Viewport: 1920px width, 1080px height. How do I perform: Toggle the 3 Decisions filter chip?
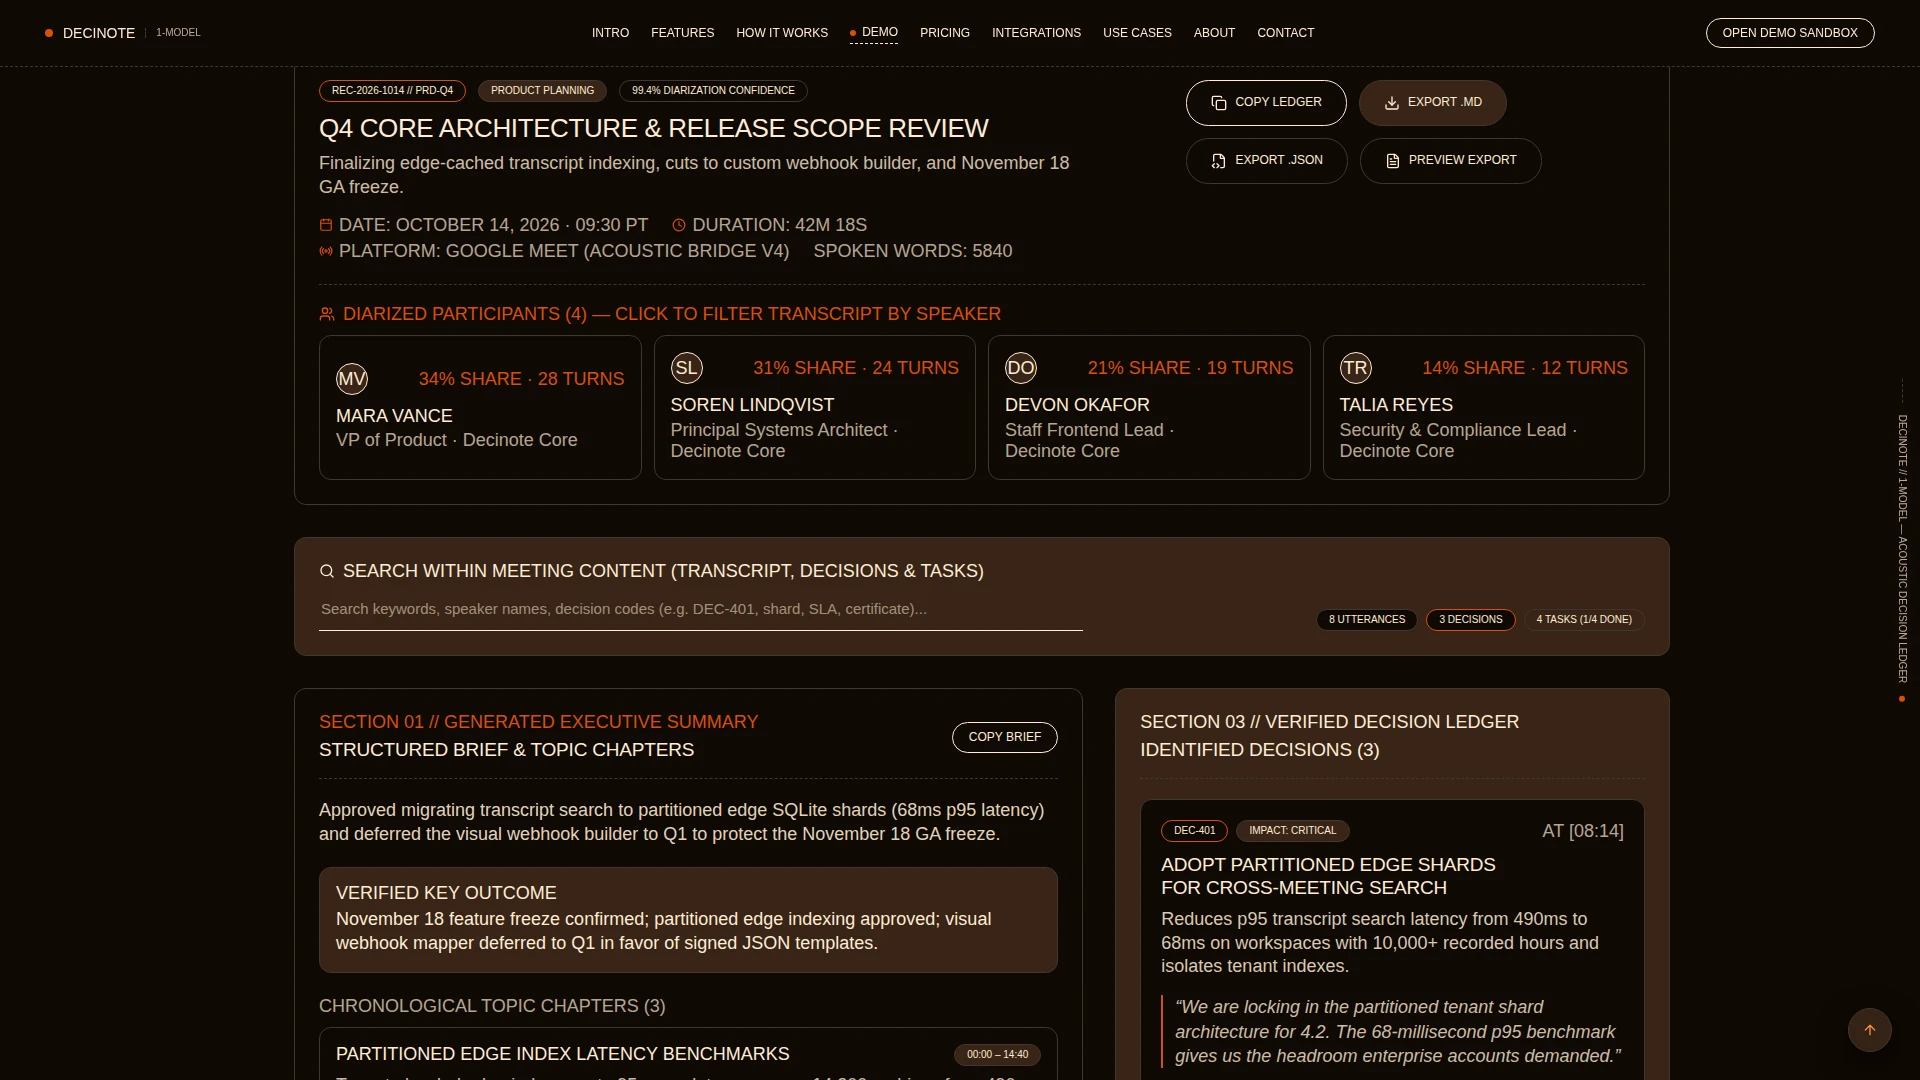point(1470,620)
